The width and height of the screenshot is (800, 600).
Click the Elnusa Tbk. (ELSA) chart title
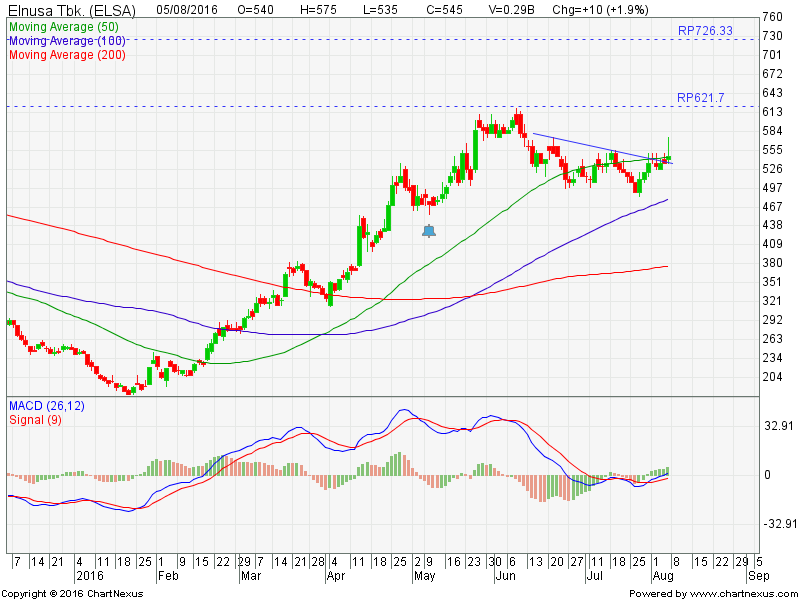72,10
